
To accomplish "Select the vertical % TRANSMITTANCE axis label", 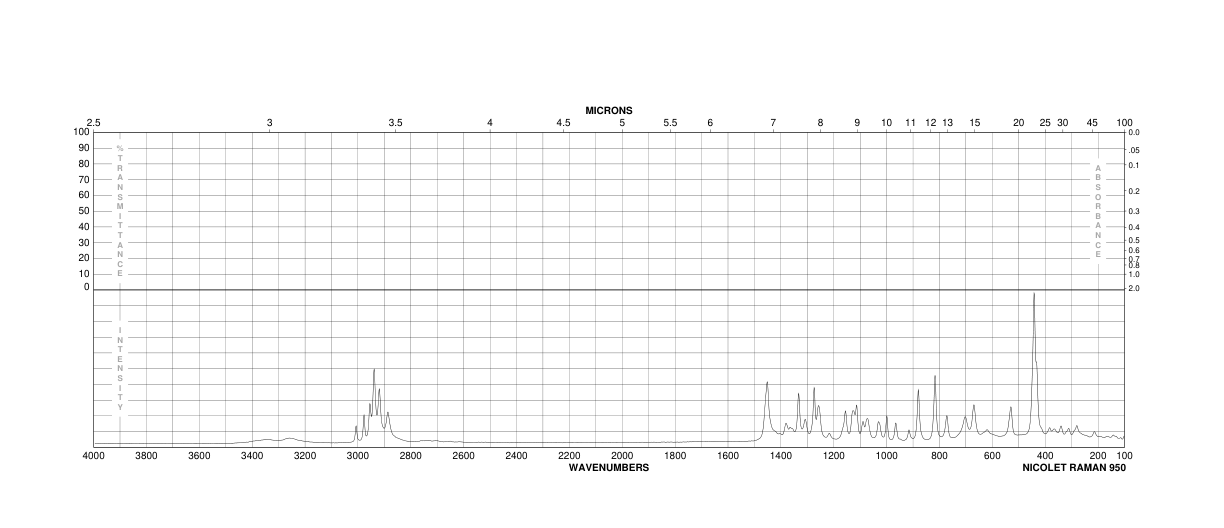I will click(x=120, y=211).
